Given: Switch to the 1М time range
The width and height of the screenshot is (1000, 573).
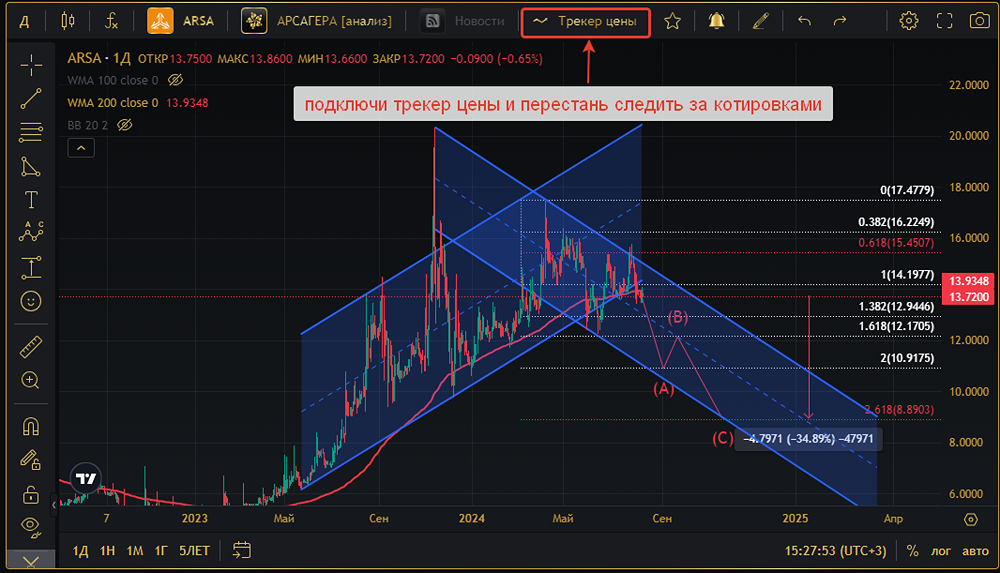Looking at the screenshot, I should click(135, 551).
